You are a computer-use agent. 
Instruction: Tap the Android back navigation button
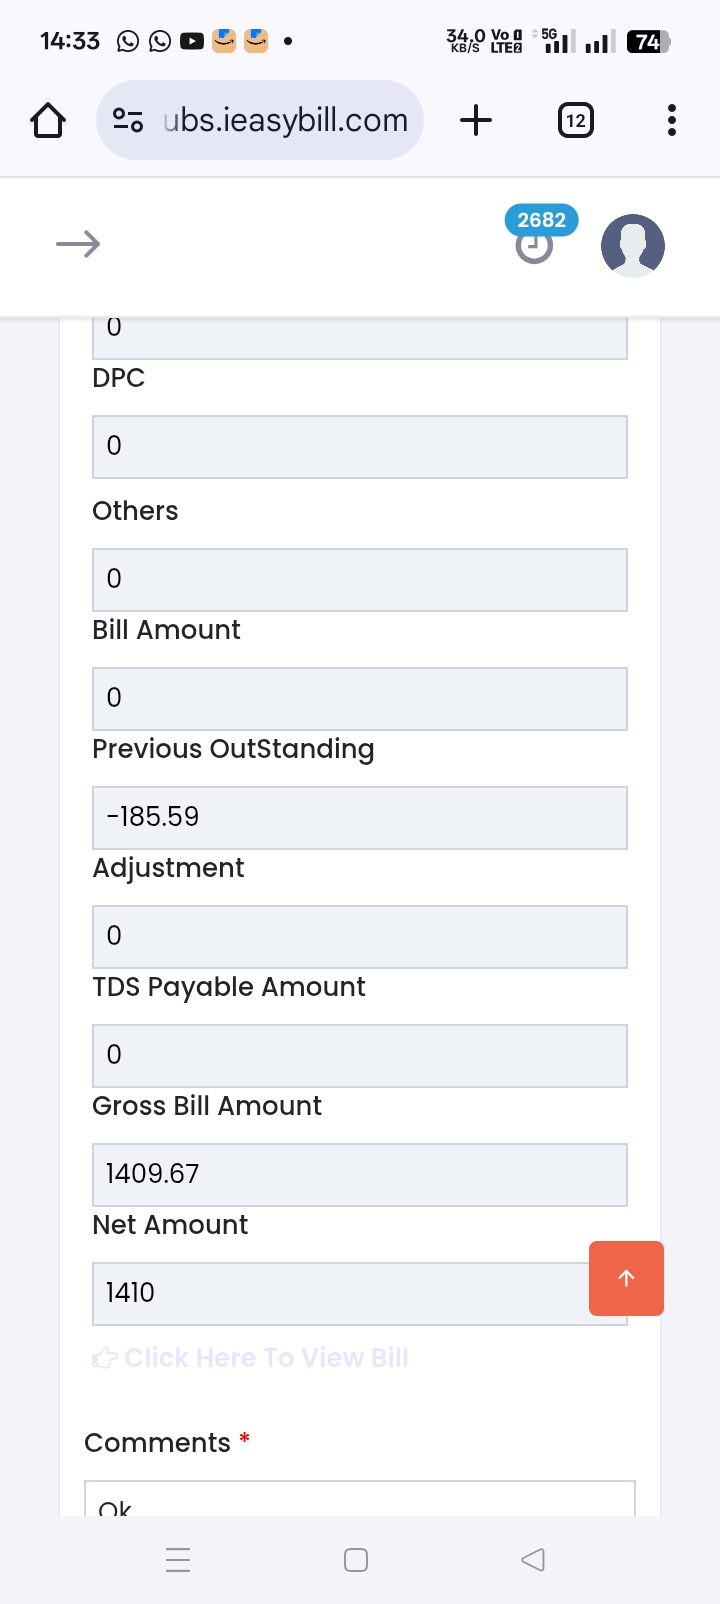pos(533,1559)
